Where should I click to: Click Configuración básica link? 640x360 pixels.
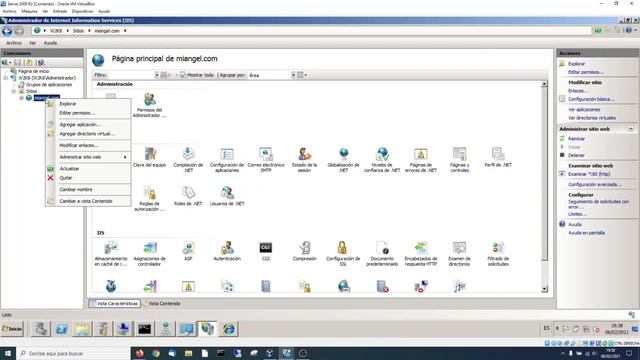click(591, 99)
